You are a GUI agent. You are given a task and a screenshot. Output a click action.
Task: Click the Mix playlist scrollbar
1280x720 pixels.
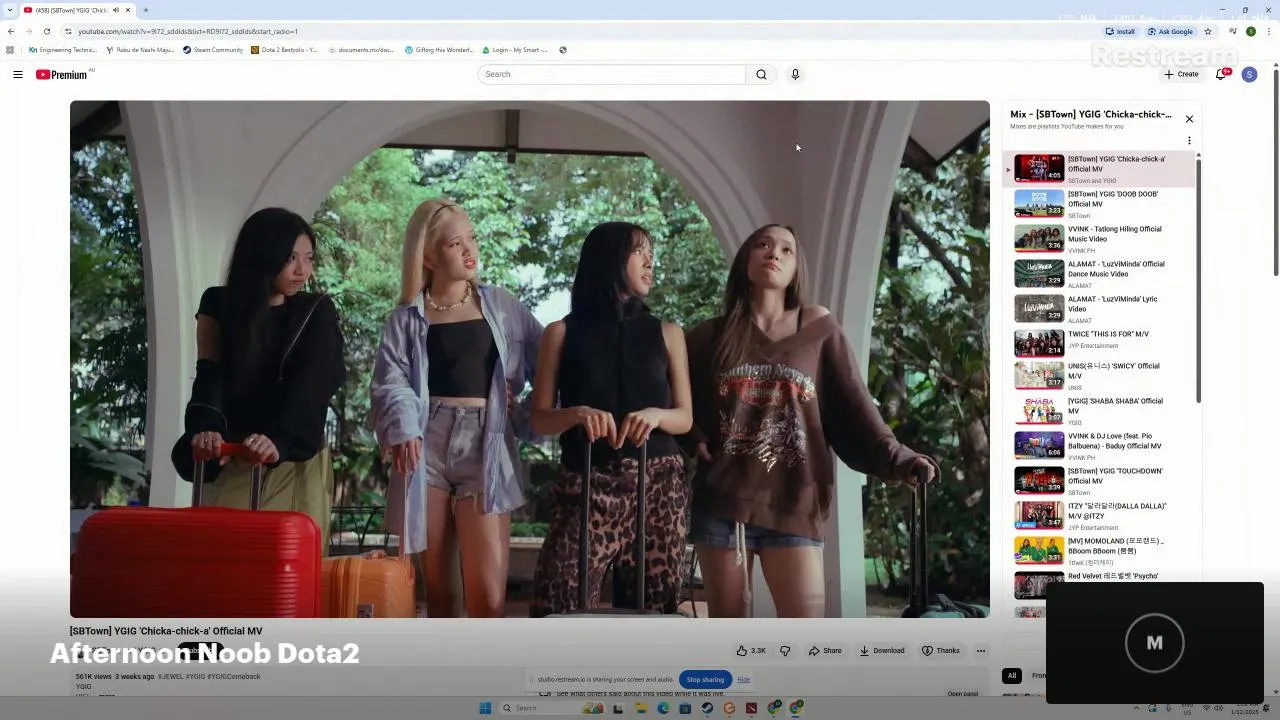pyautogui.click(x=1198, y=280)
